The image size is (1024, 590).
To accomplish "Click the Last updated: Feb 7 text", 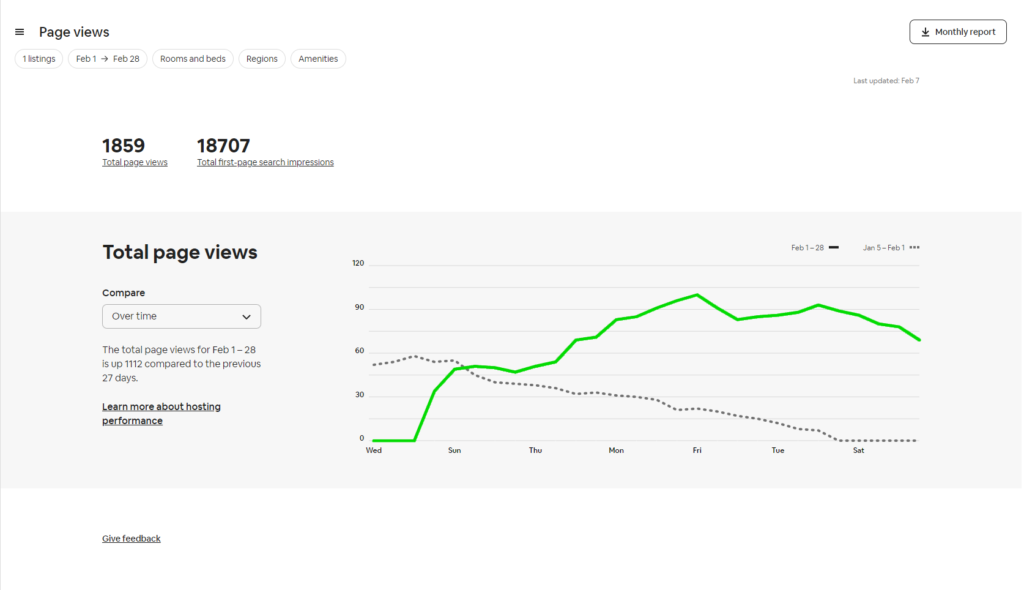I will coord(886,81).
